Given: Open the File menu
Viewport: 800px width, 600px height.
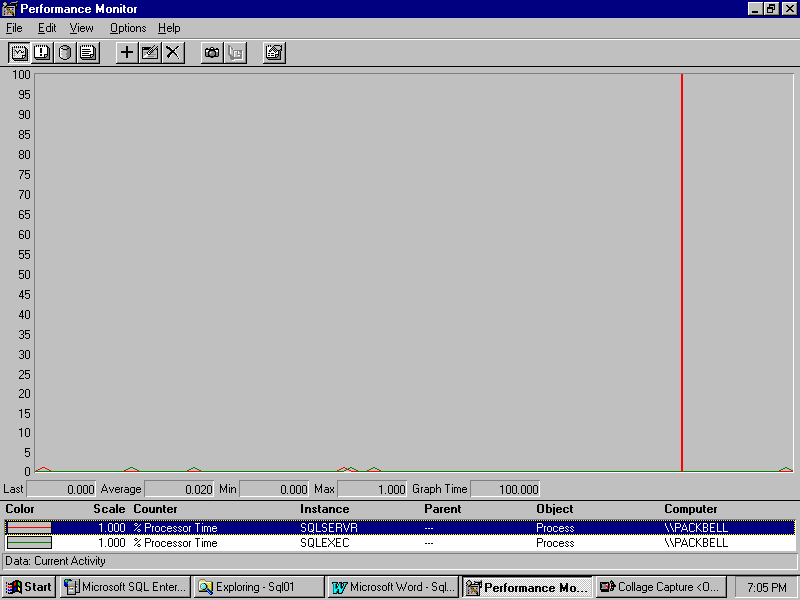Looking at the screenshot, I should pos(14,28).
